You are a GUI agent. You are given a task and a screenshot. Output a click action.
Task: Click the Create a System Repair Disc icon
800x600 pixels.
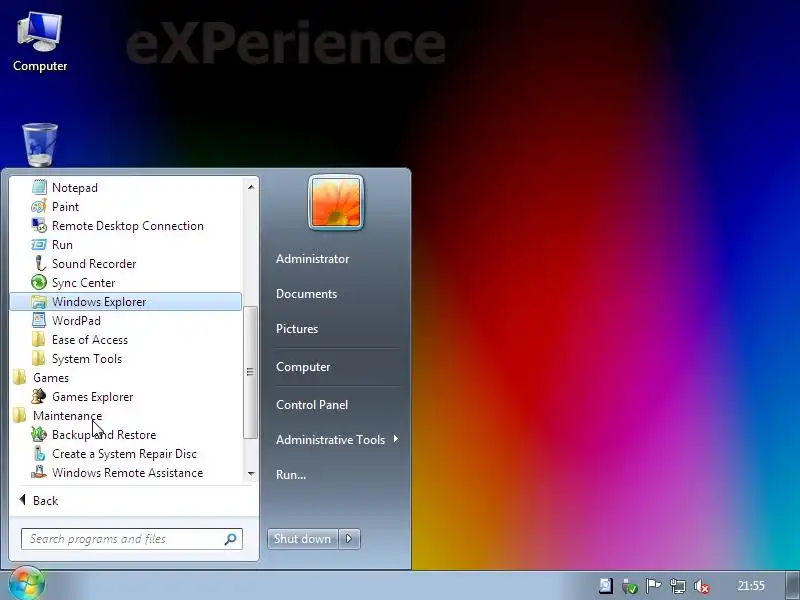pyautogui.click(x=39, y=454)
